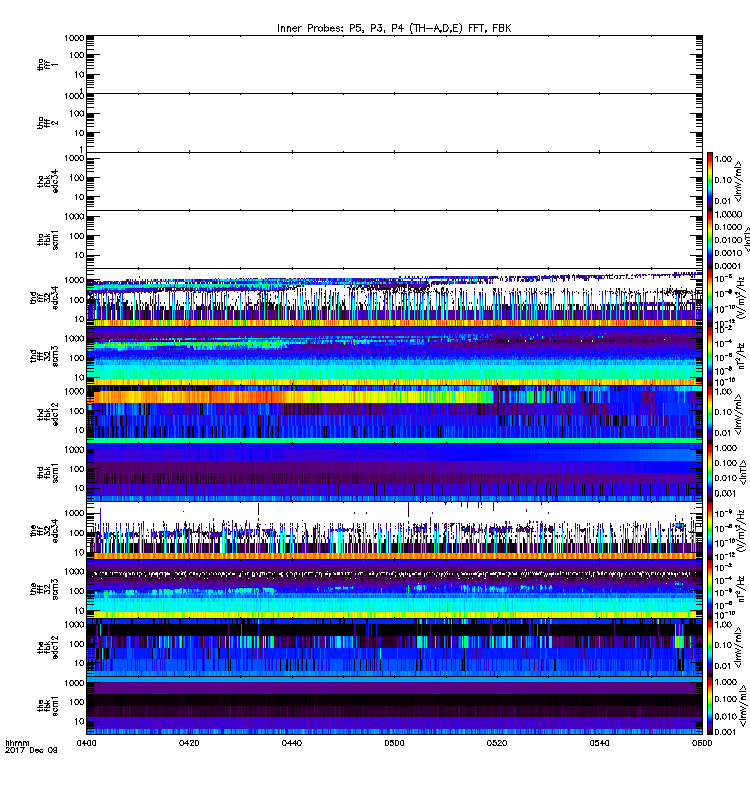Click the 'thd fff 32 scm3' spectrogram panel
This screenshot has width=750, height=800.
[x=394, y=356]
